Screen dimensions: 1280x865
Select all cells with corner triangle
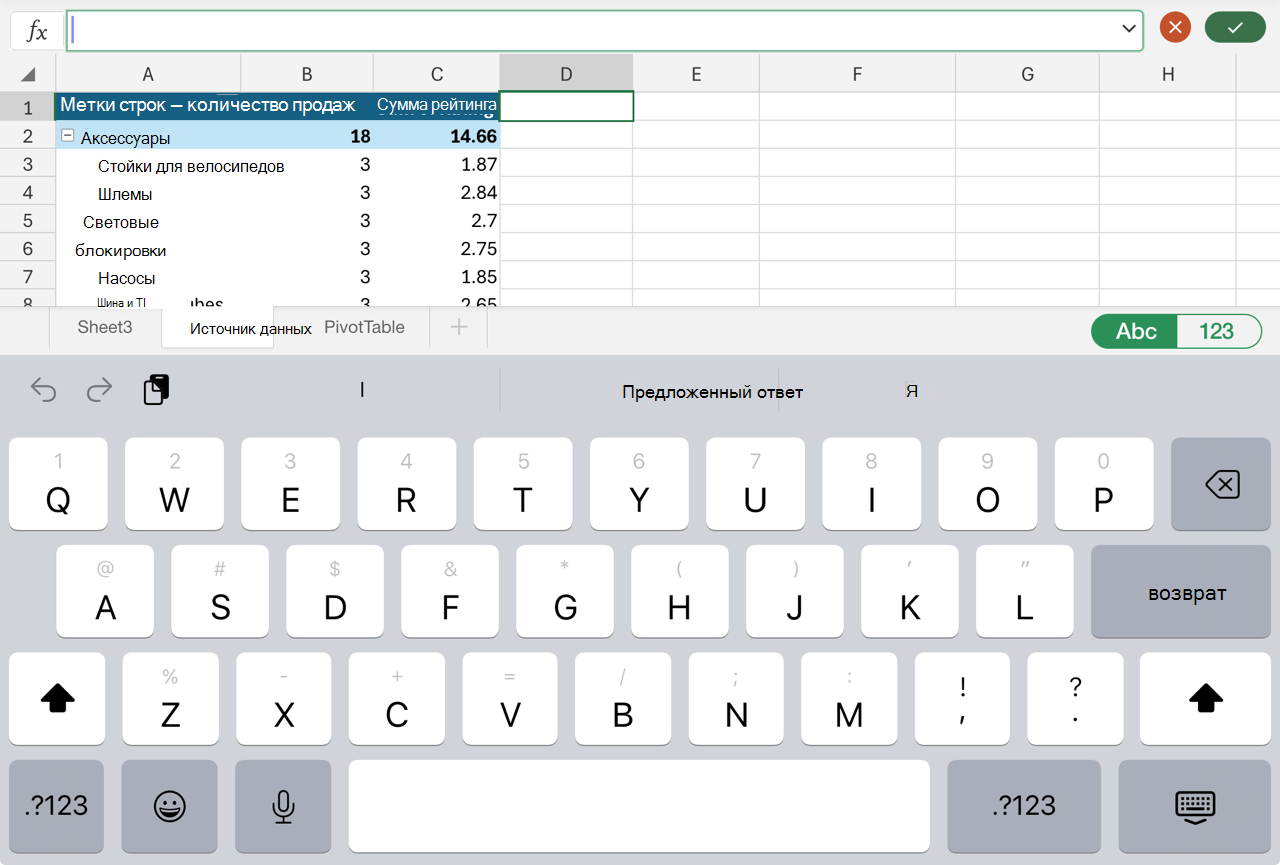[x=28, y=74]
